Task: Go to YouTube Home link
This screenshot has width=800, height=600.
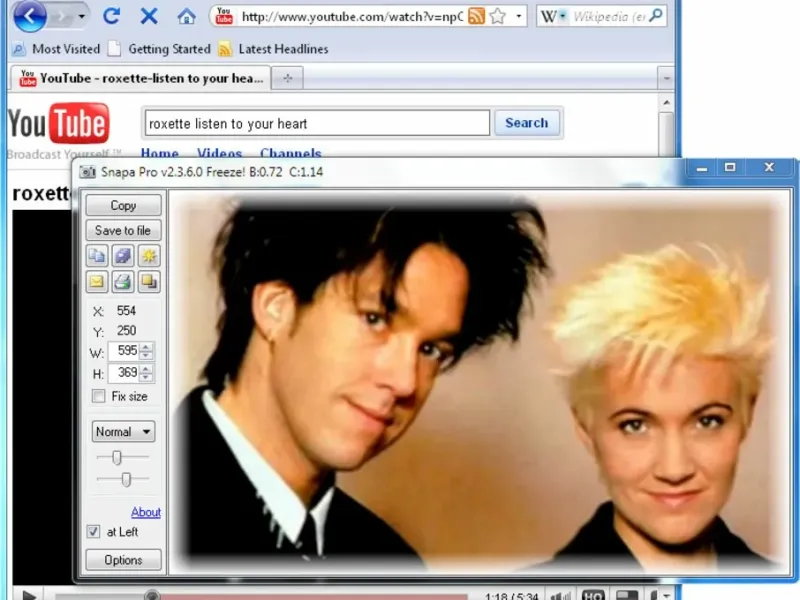Action: point(160,153)
